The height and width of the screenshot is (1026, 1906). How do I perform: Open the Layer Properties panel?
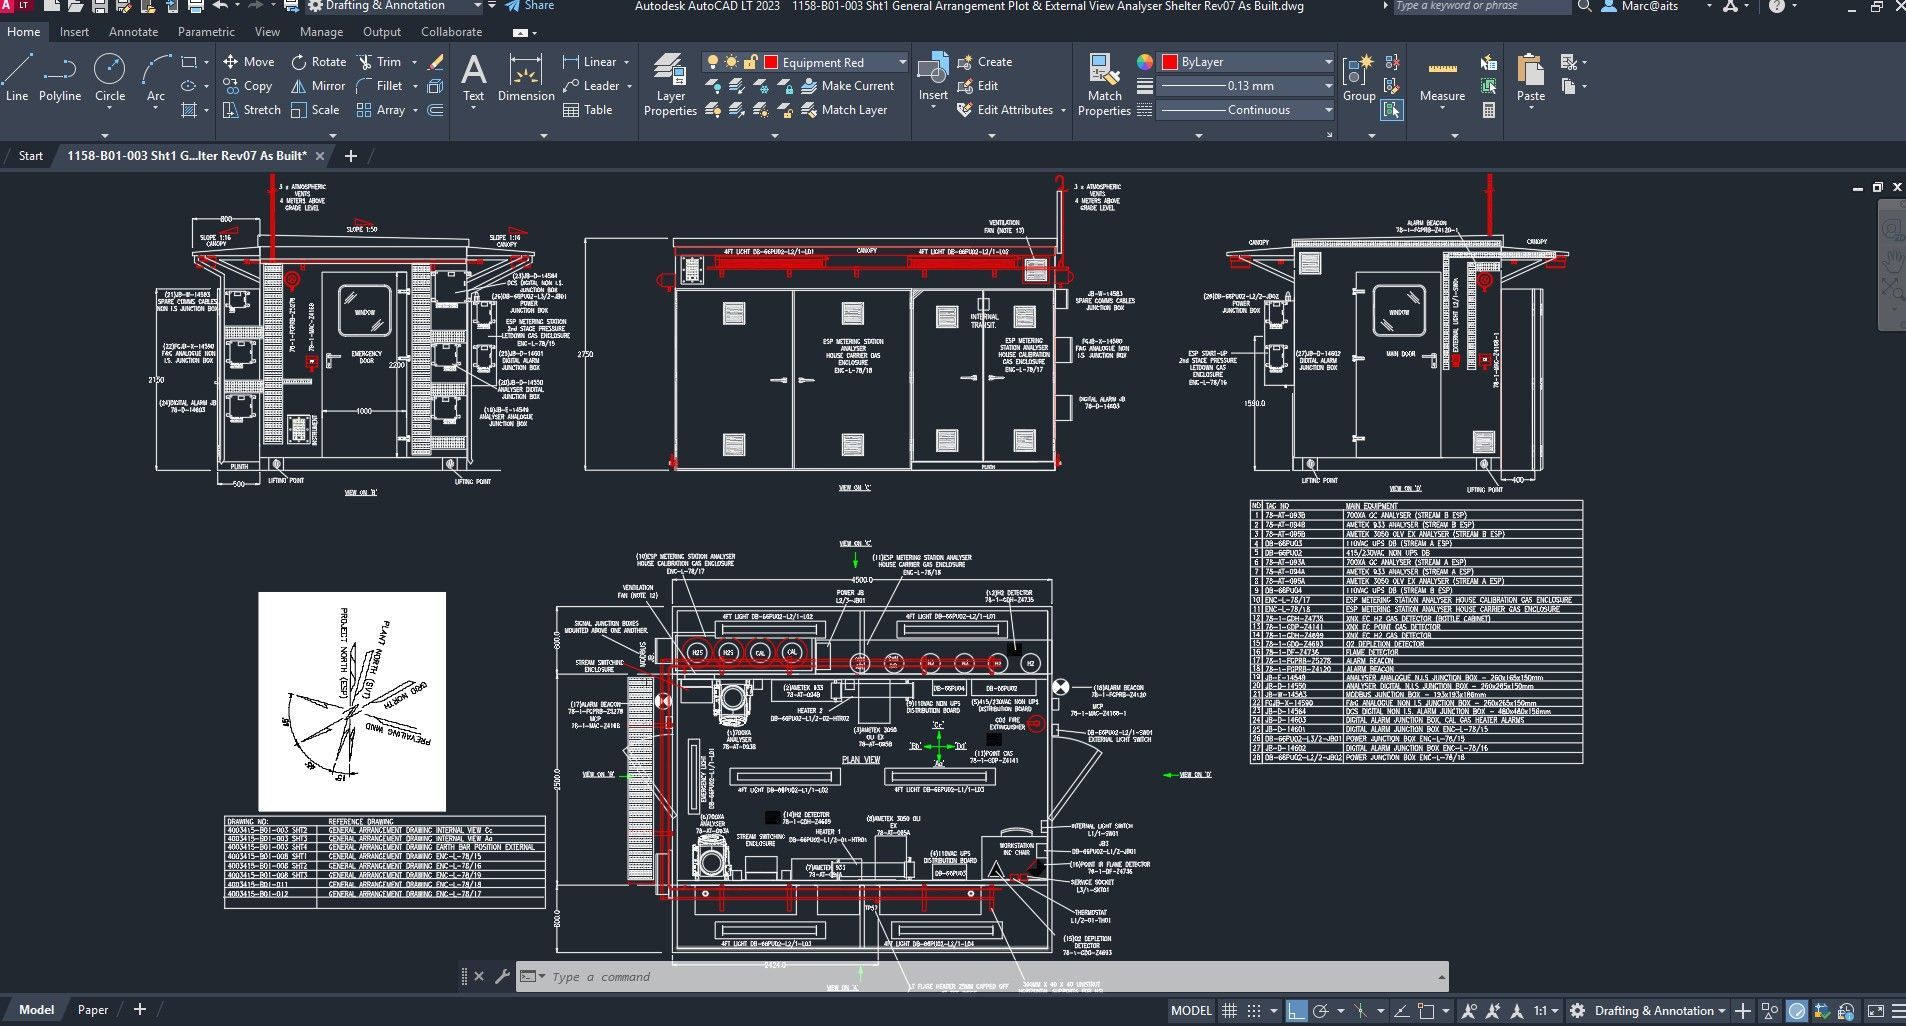[669, 85]
